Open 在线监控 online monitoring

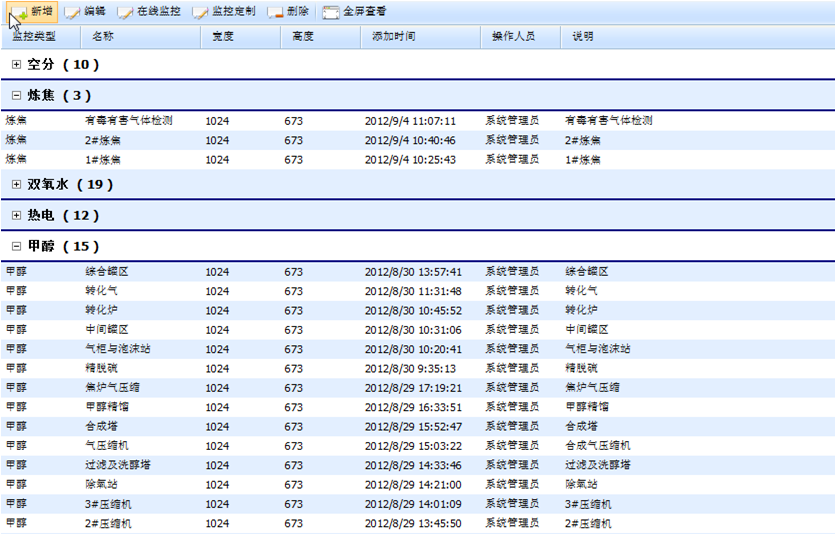tap(150, 11)
